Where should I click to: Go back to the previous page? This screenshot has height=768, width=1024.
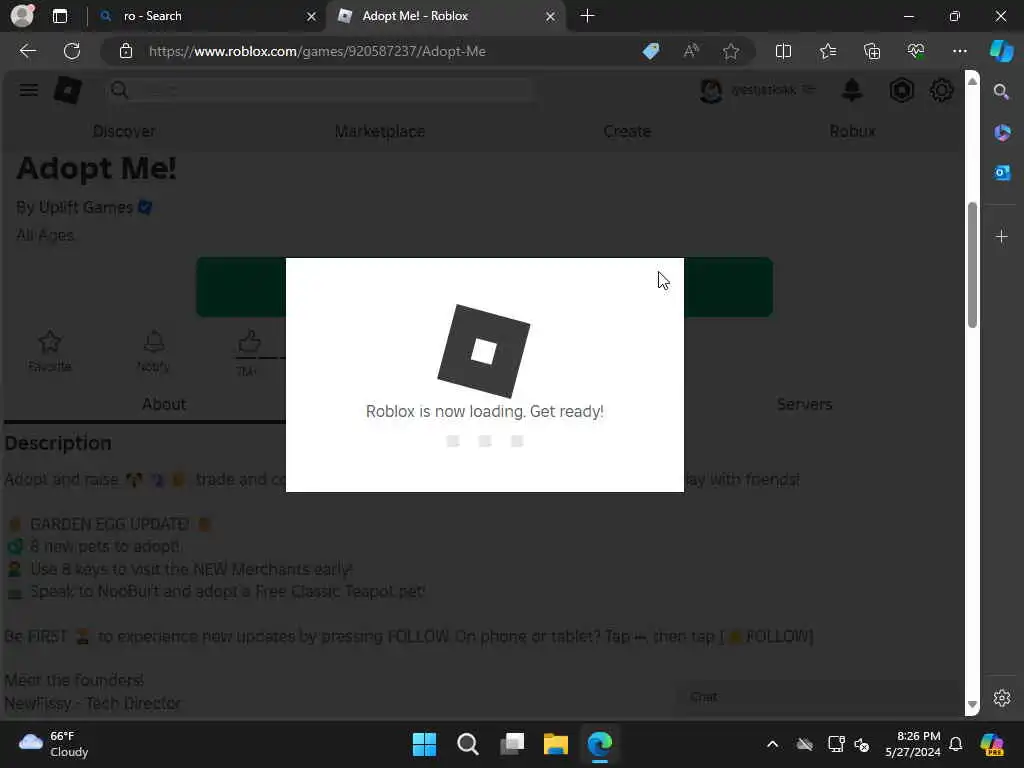coord(28,51)
